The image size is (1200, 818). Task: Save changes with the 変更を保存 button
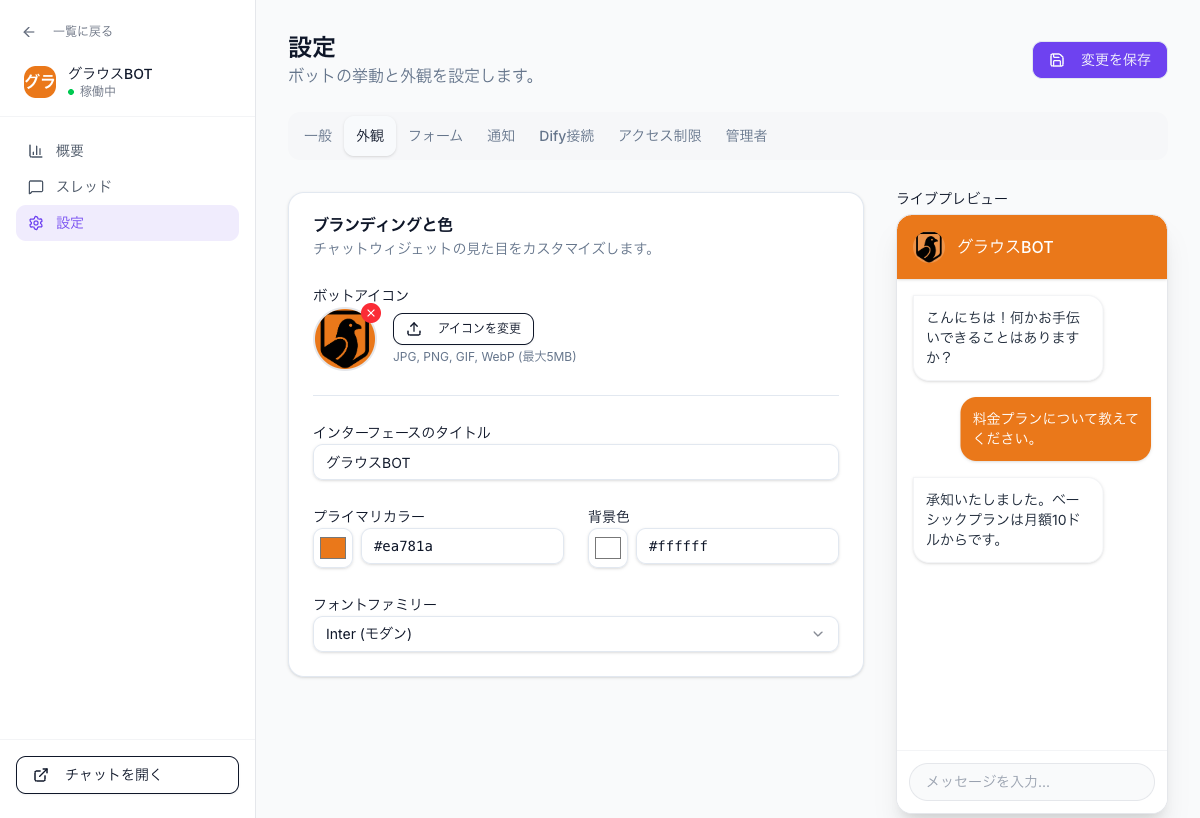pyautogui.click(x=1100, y=60)
